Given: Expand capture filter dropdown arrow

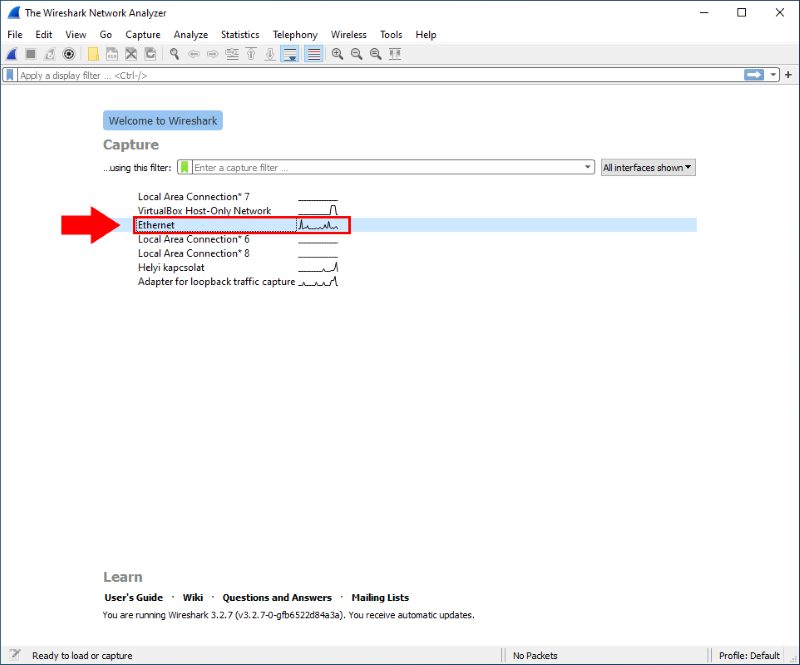Looking at the screenshot, I should (x=588, y=167).
